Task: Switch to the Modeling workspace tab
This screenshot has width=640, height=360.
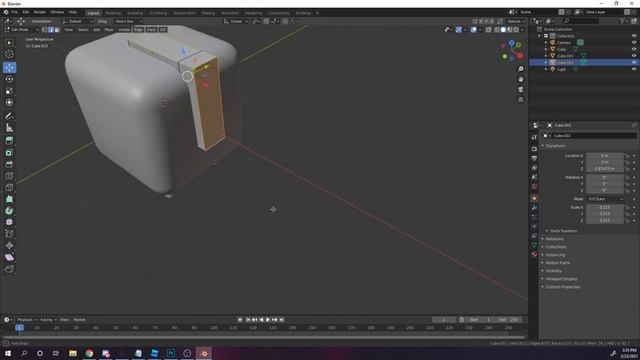Action: coord(113,13)
